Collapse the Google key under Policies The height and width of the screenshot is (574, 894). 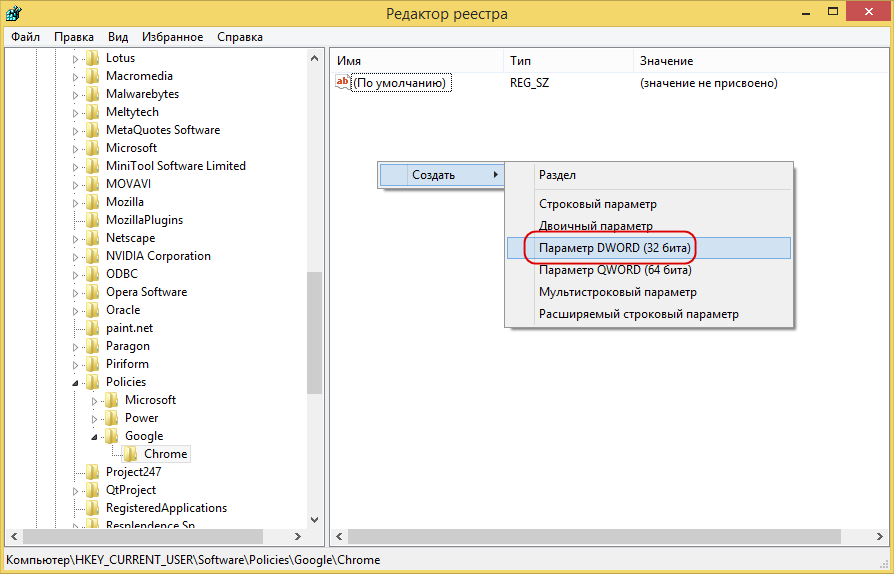point(95,437)
